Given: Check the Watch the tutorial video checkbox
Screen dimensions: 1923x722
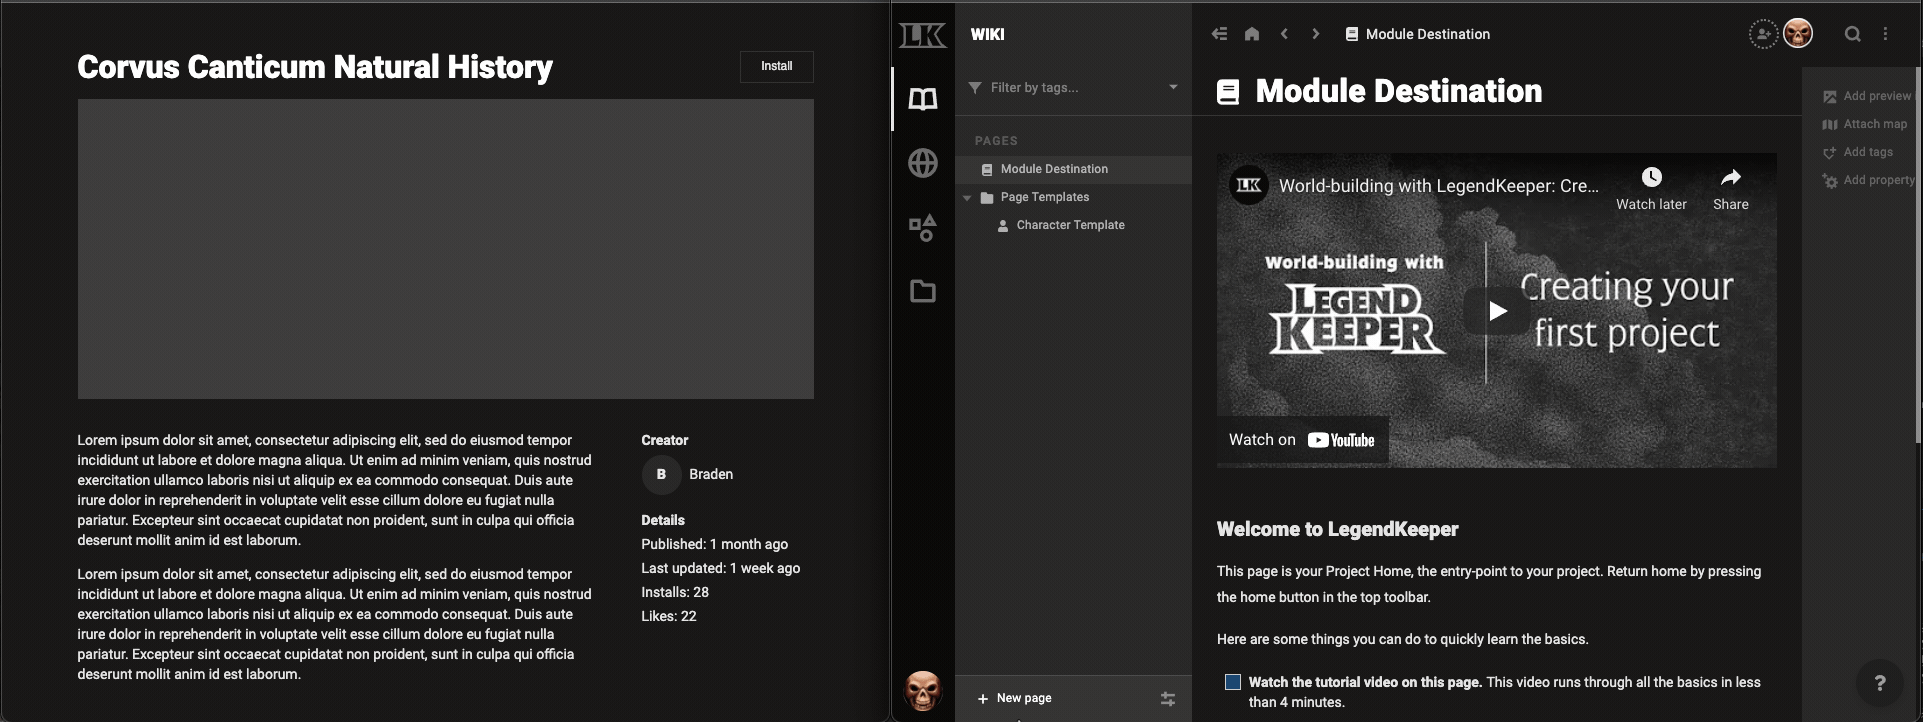Looking at the screenshot, I should (x=1232, y=682).
